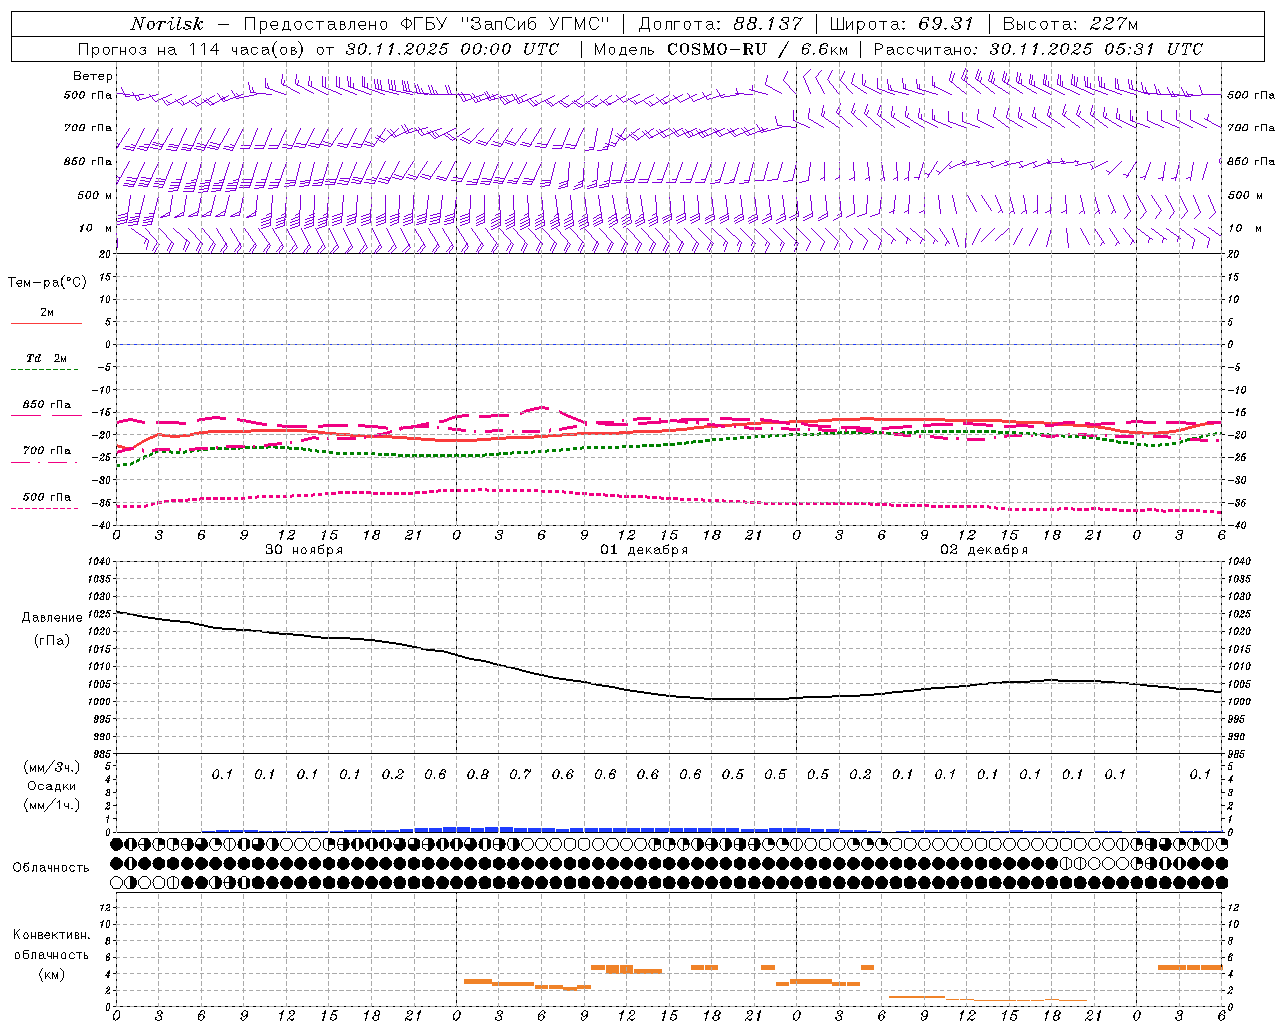Click the Конвективн. облачность label
This screenshot has width=1280, height=1024.
(51, 945)
